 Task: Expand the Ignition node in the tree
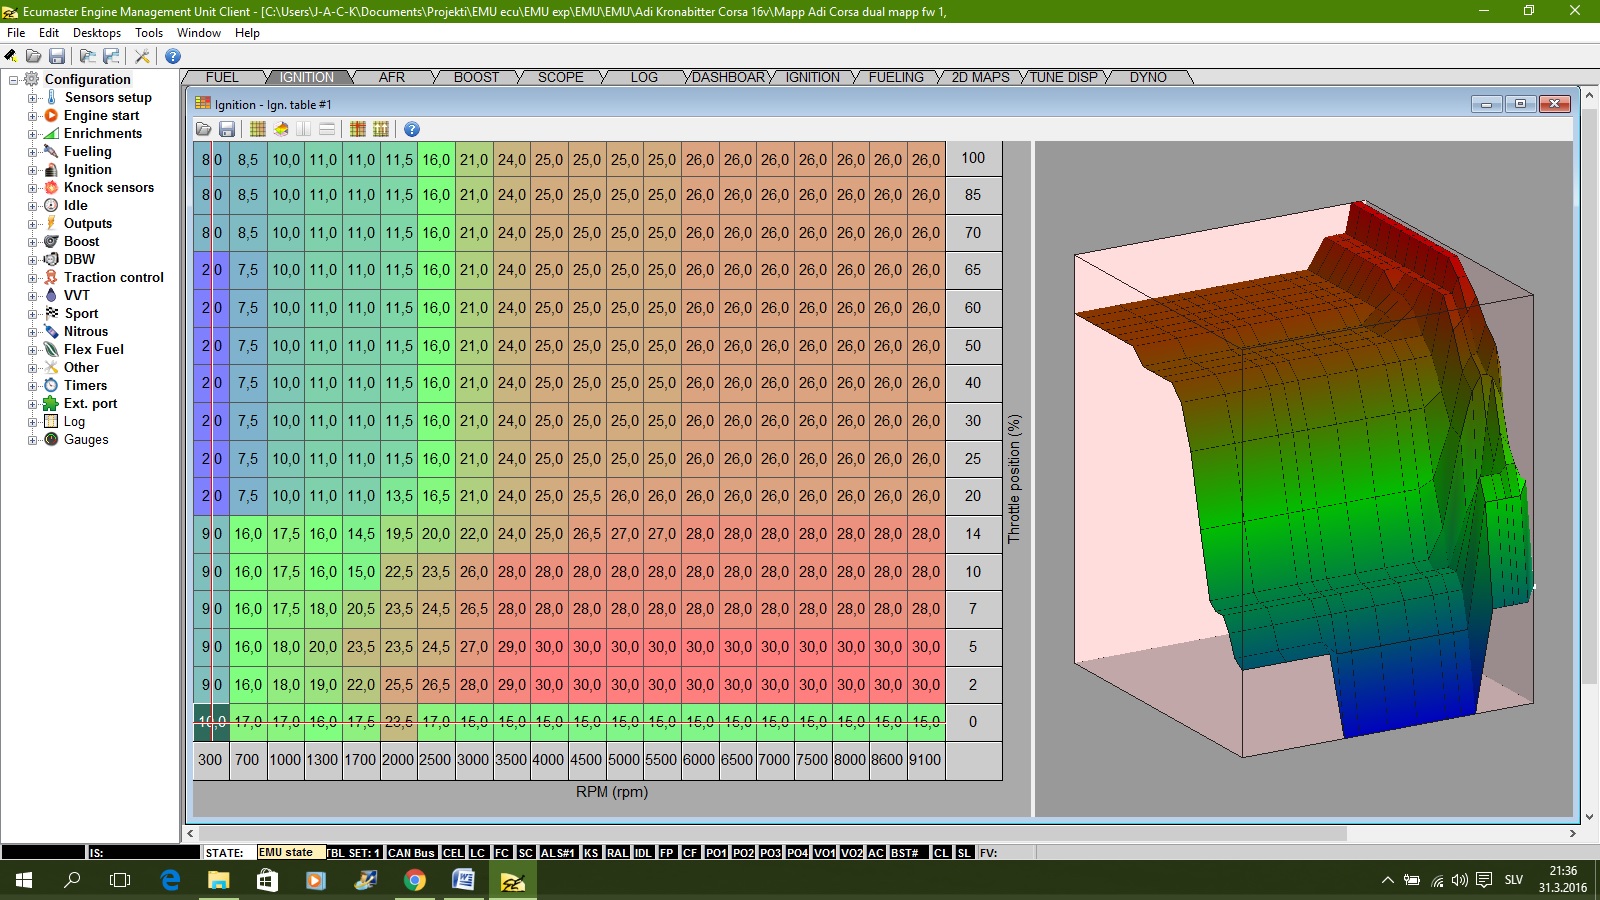tap(32, 170)
